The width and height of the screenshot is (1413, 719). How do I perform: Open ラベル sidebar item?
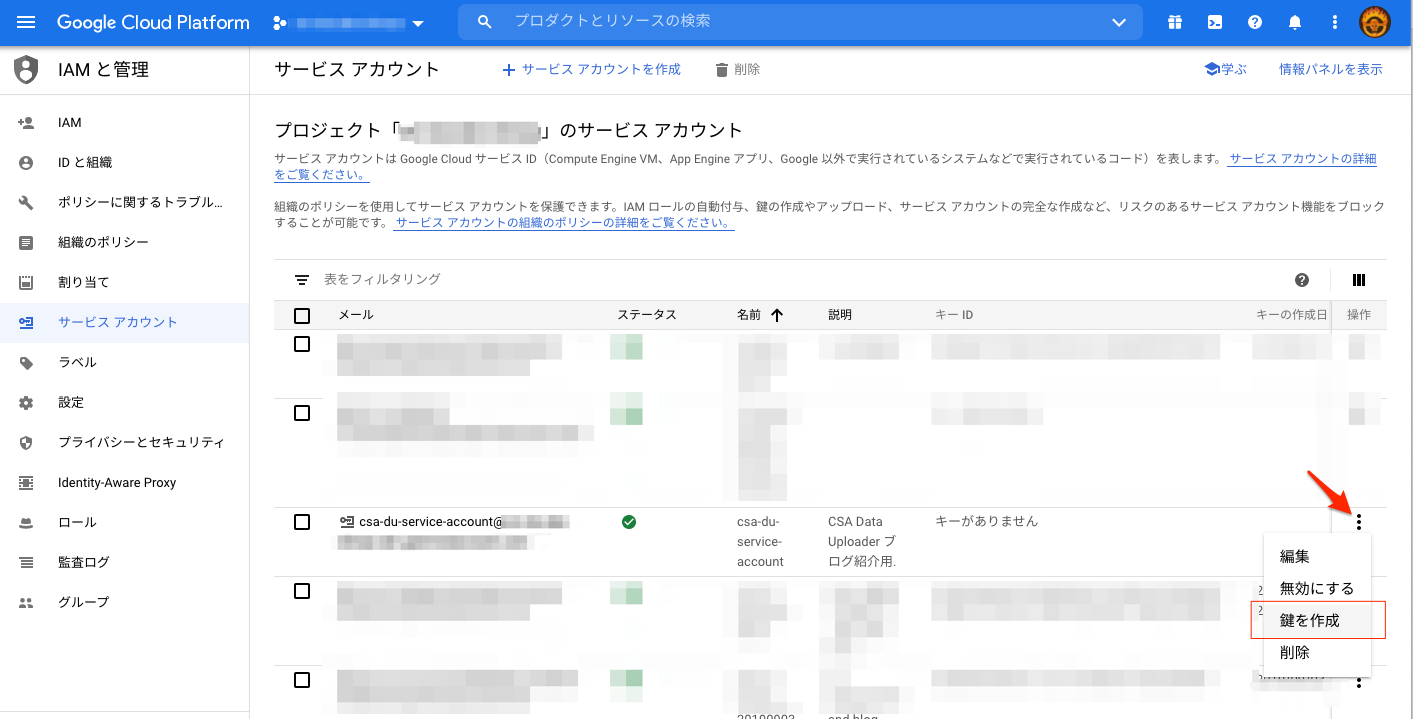point(124,362)
